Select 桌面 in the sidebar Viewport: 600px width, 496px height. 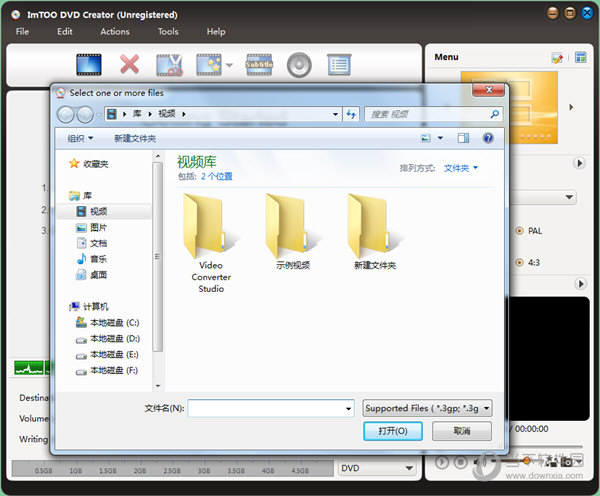[91, 275]
